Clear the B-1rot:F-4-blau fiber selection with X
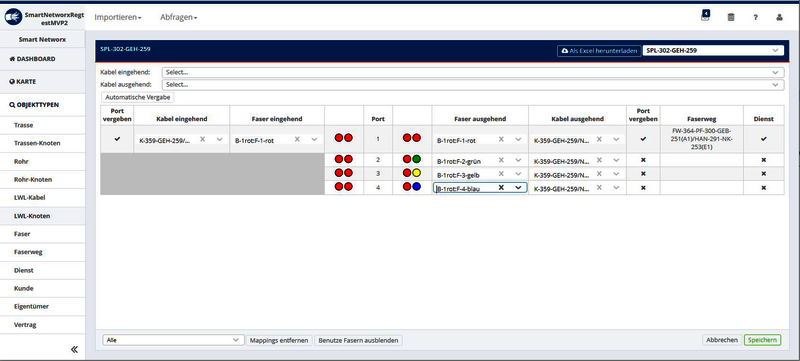800x361 pixels. (x=501, y=188)
